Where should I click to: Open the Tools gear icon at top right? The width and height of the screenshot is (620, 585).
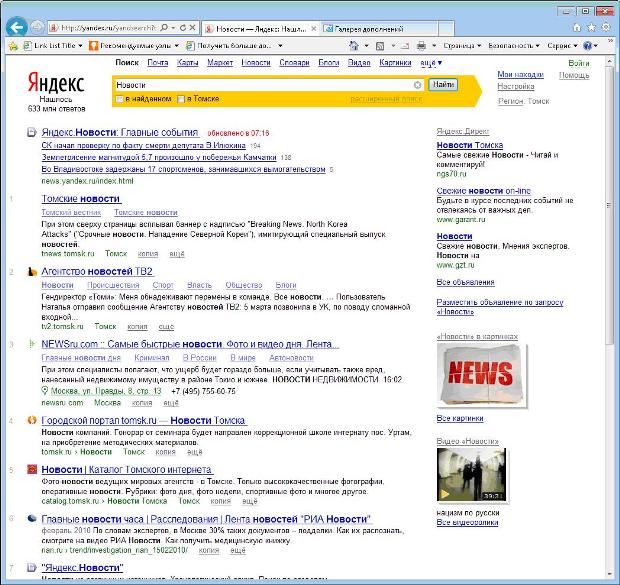click(606, 27)
